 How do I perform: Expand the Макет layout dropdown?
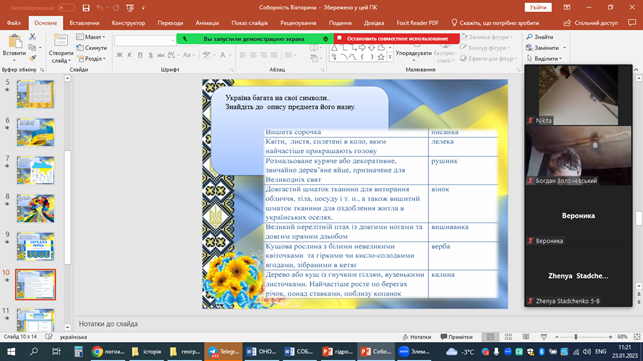91,37
